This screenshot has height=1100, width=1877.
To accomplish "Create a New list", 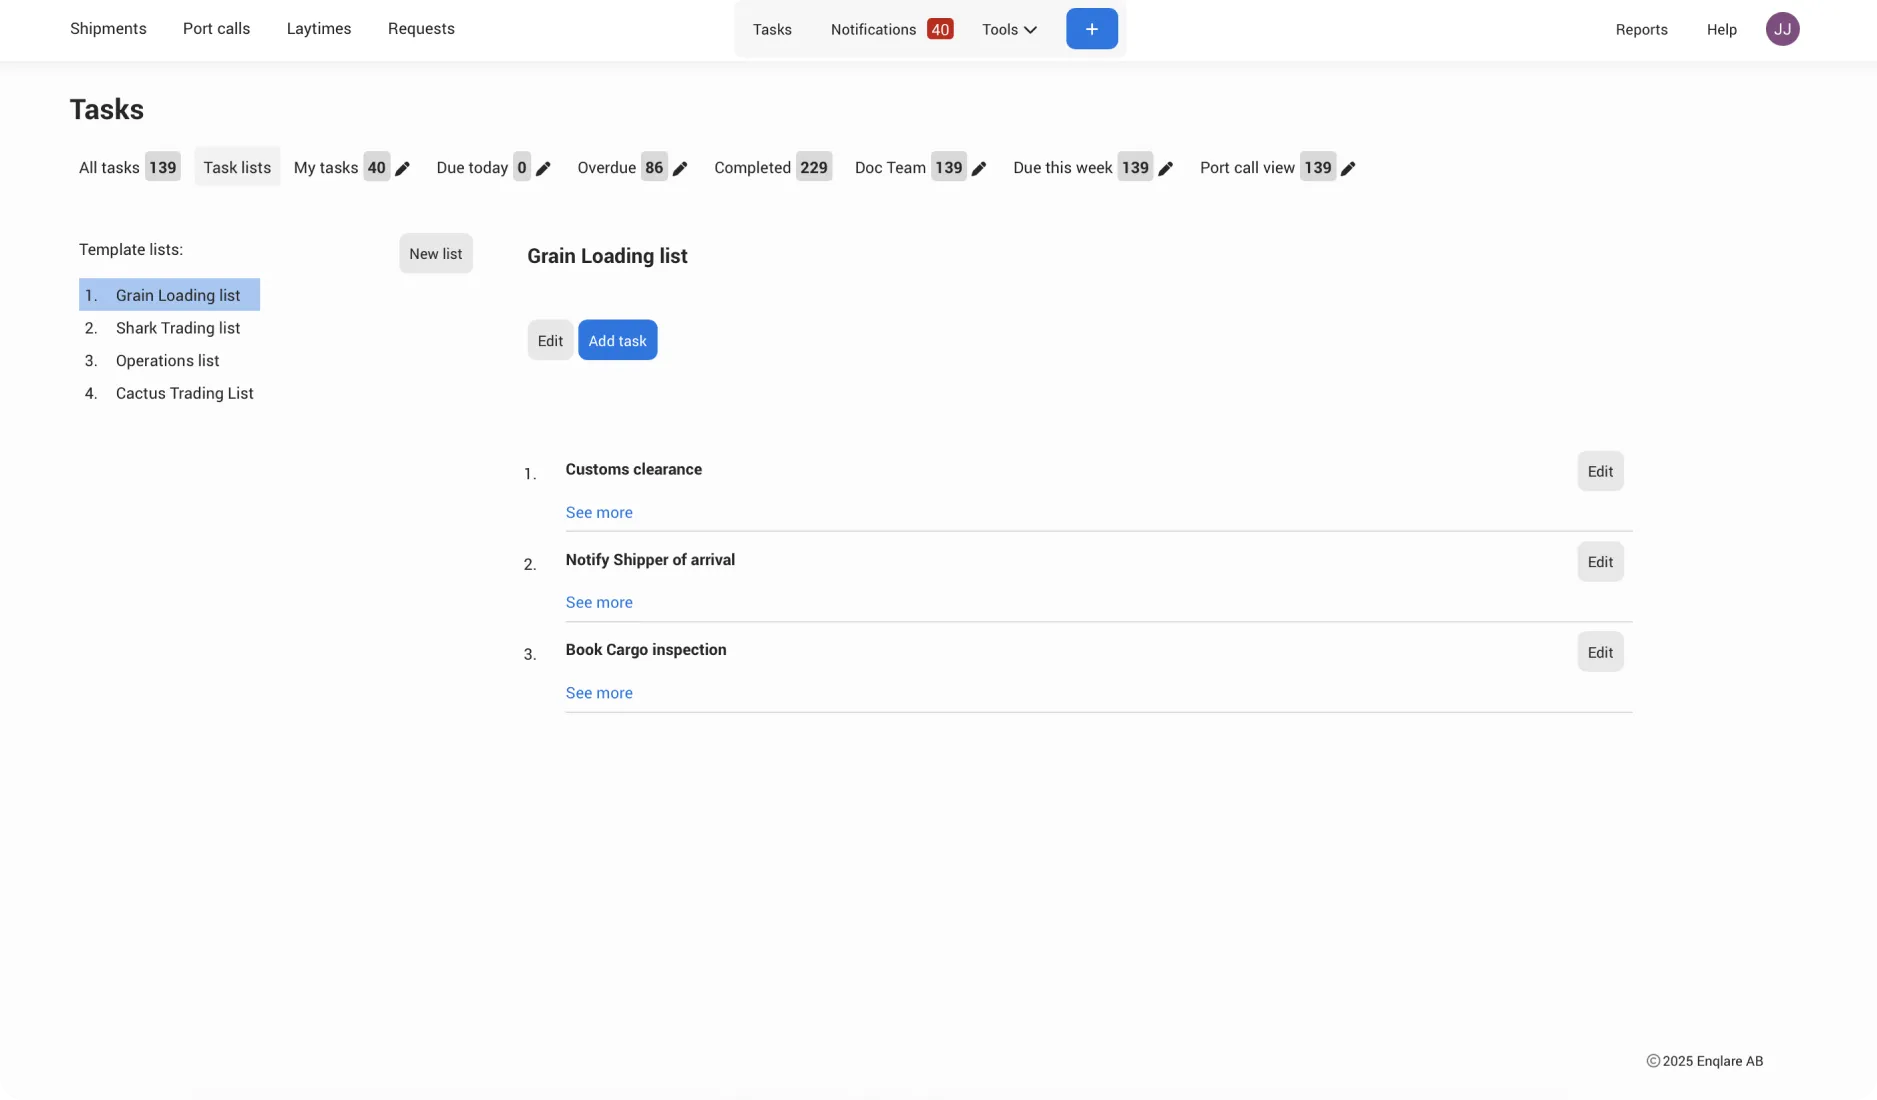I will point(435,254).
